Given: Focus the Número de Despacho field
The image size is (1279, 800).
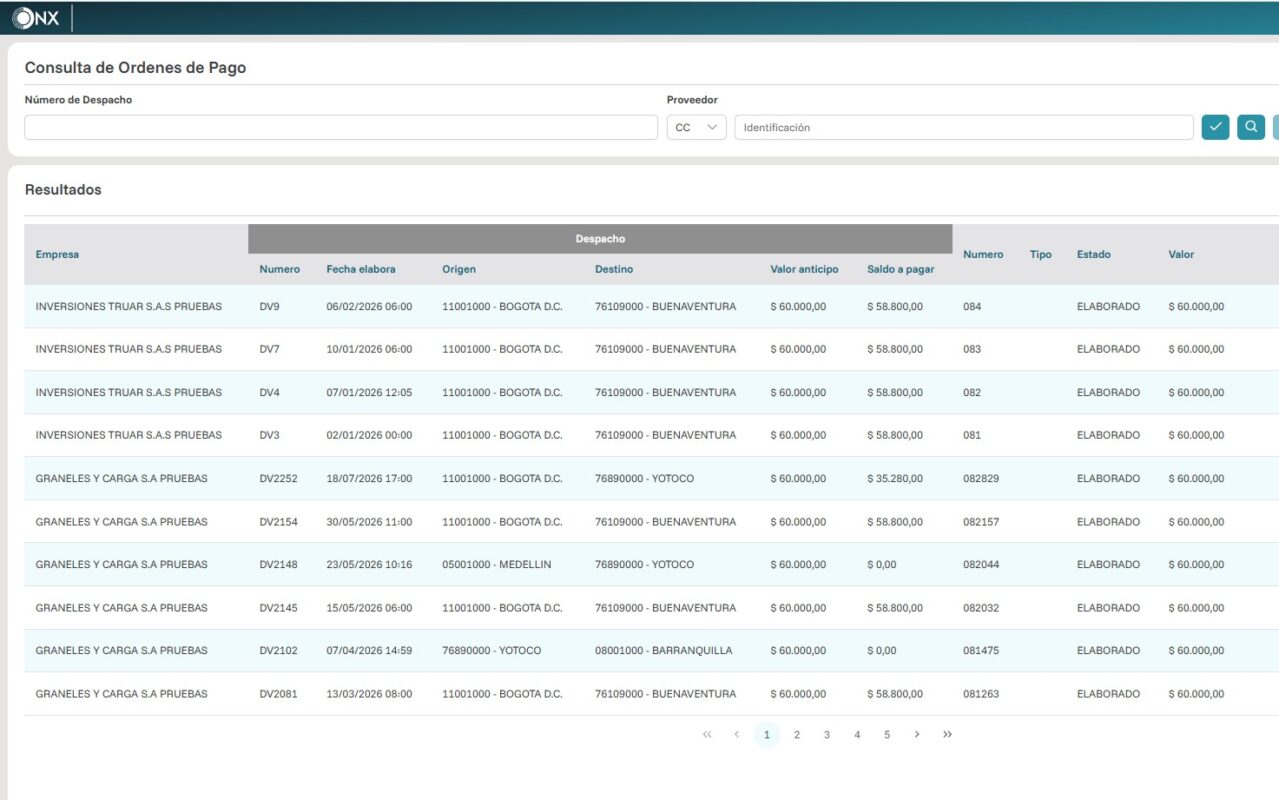Looking at the screenshot, I should coord(341,127).
